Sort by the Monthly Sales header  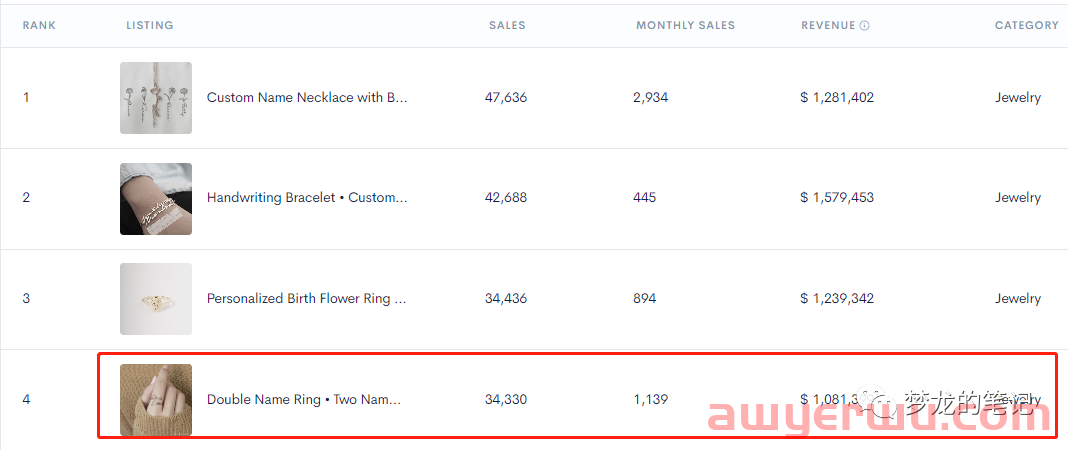[685, 25]
